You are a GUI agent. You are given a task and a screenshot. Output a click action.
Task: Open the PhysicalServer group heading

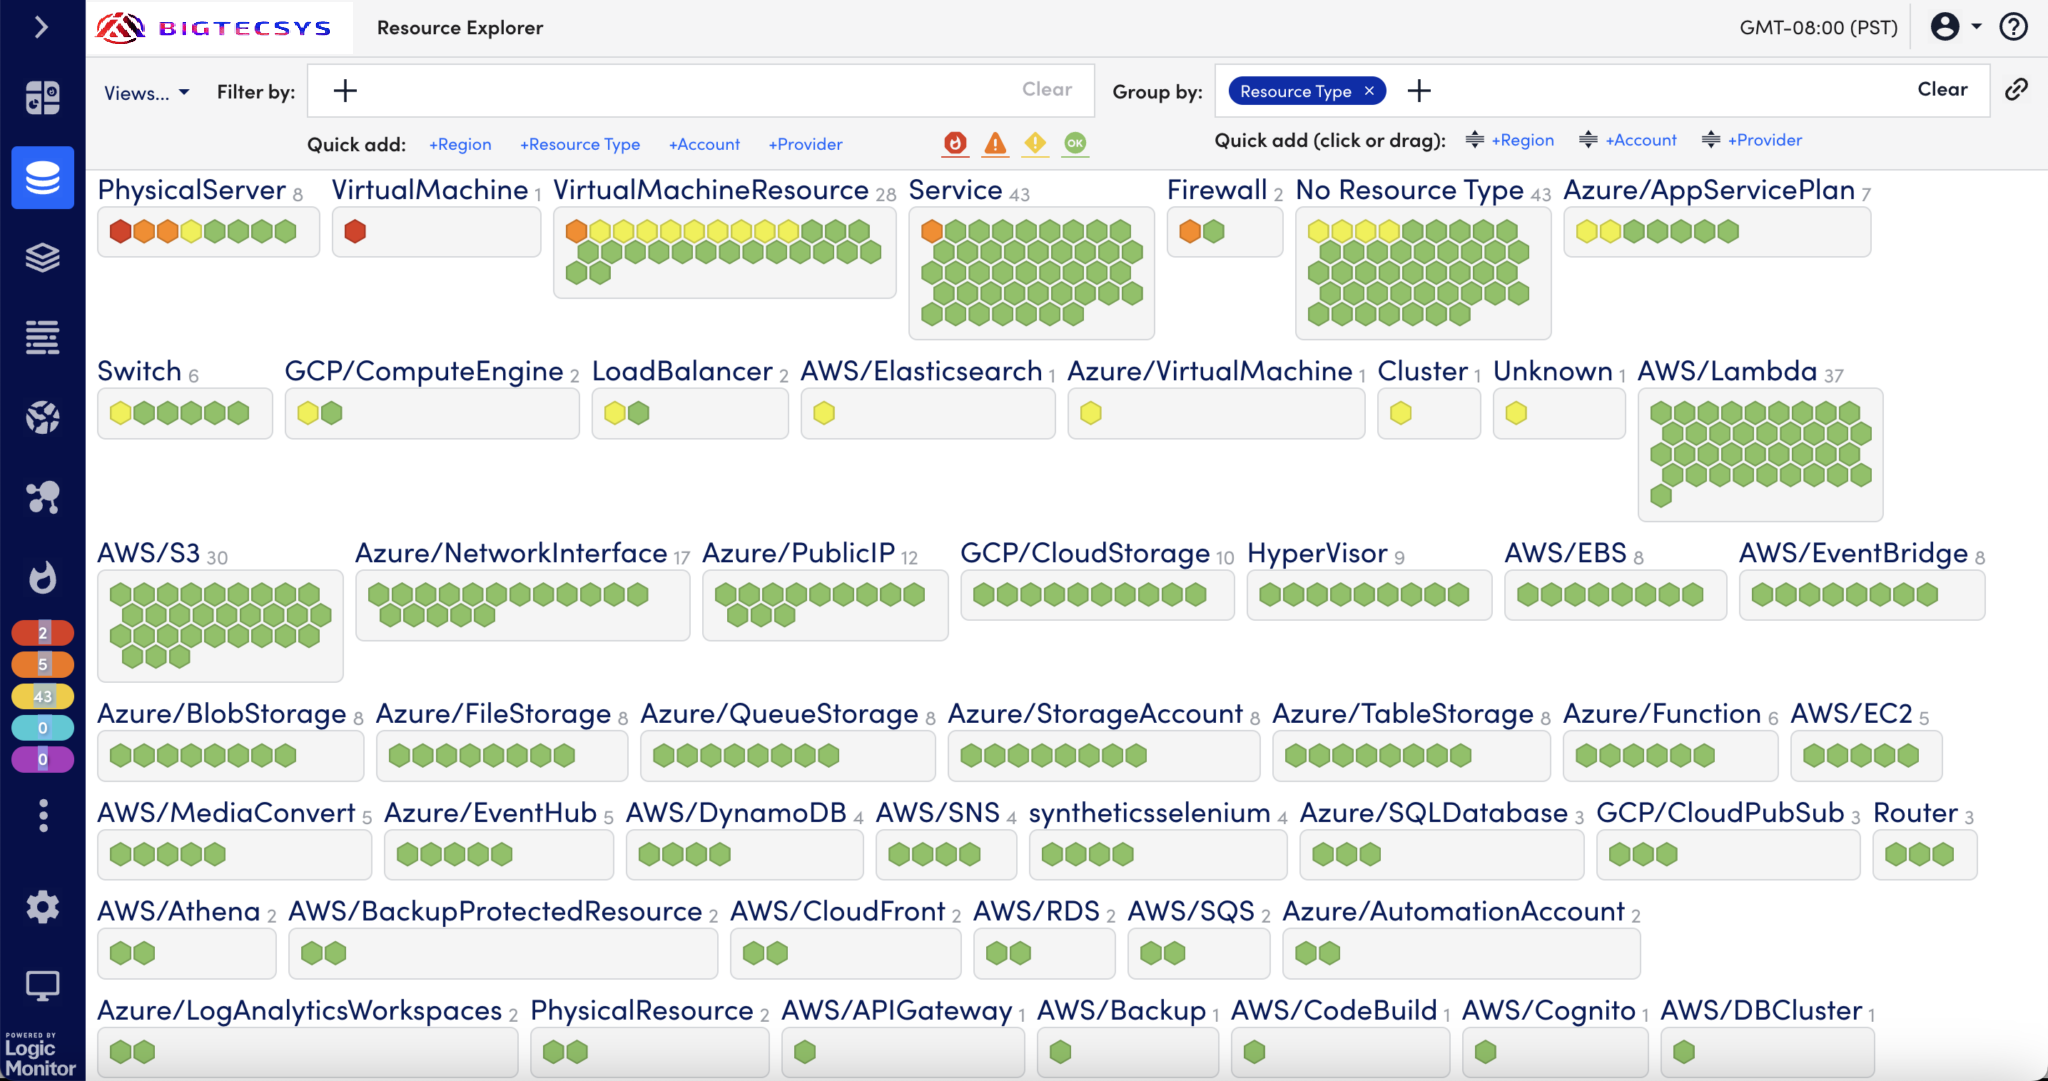point(192,190)
